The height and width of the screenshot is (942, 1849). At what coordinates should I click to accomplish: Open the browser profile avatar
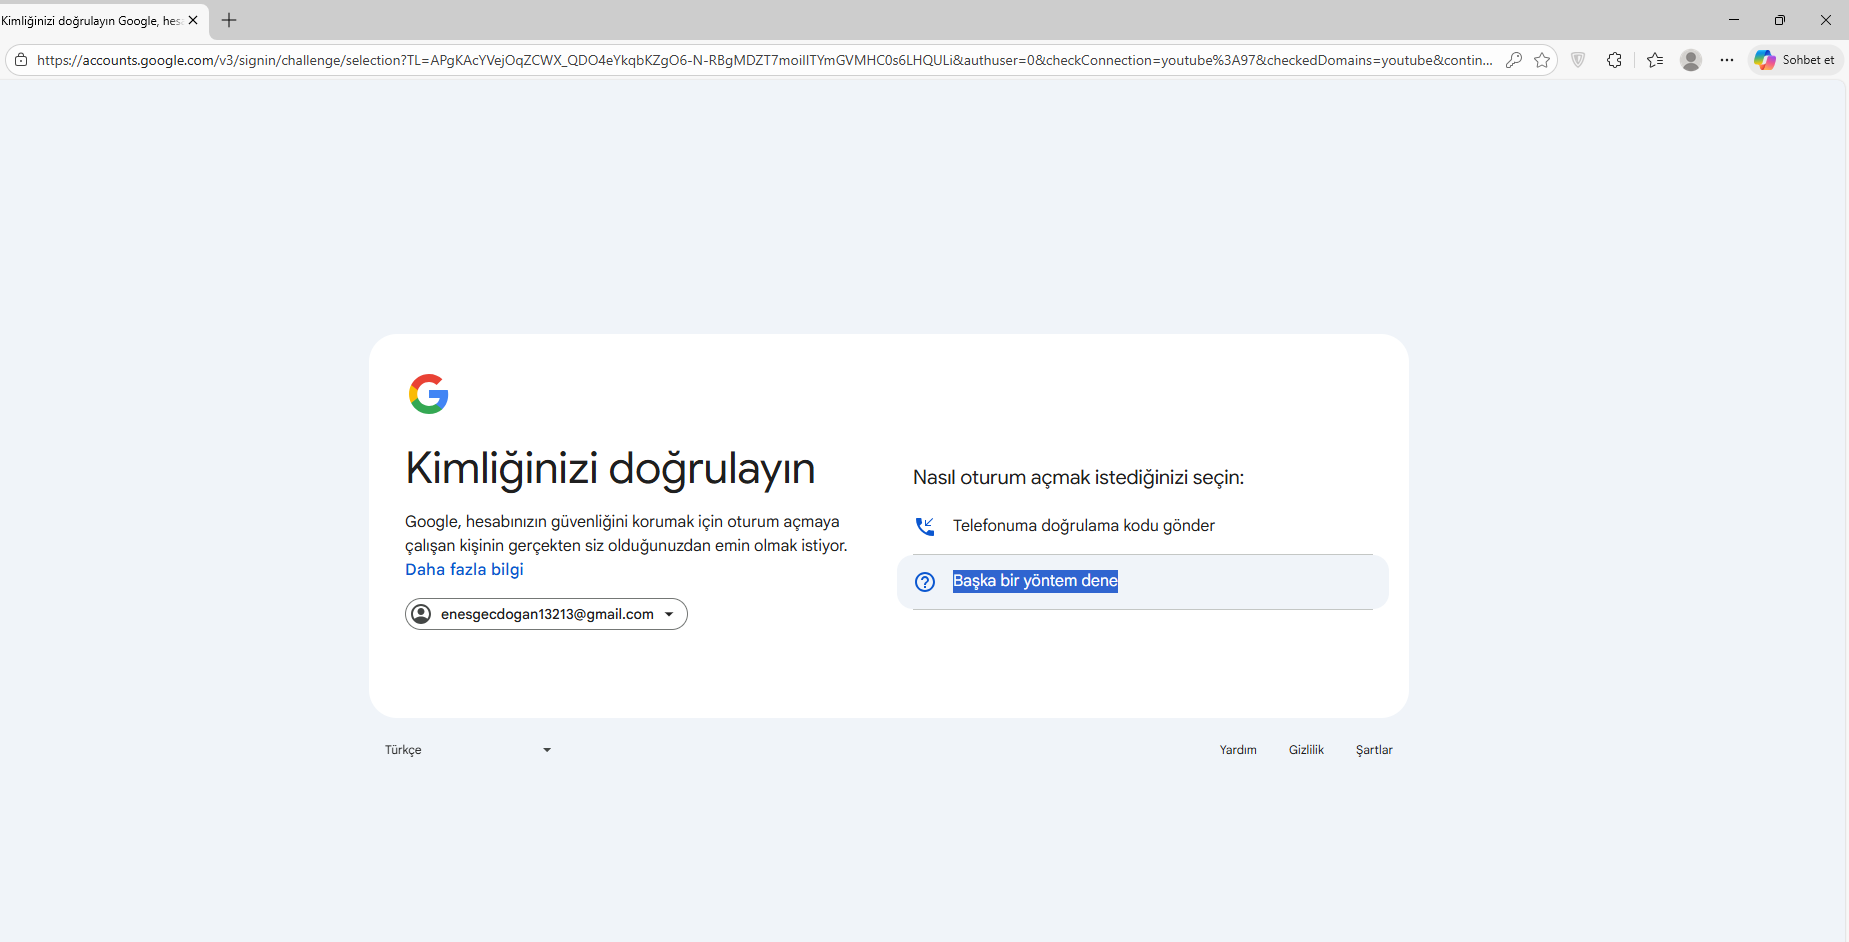pyautogui.click(x=1691, y=60)
